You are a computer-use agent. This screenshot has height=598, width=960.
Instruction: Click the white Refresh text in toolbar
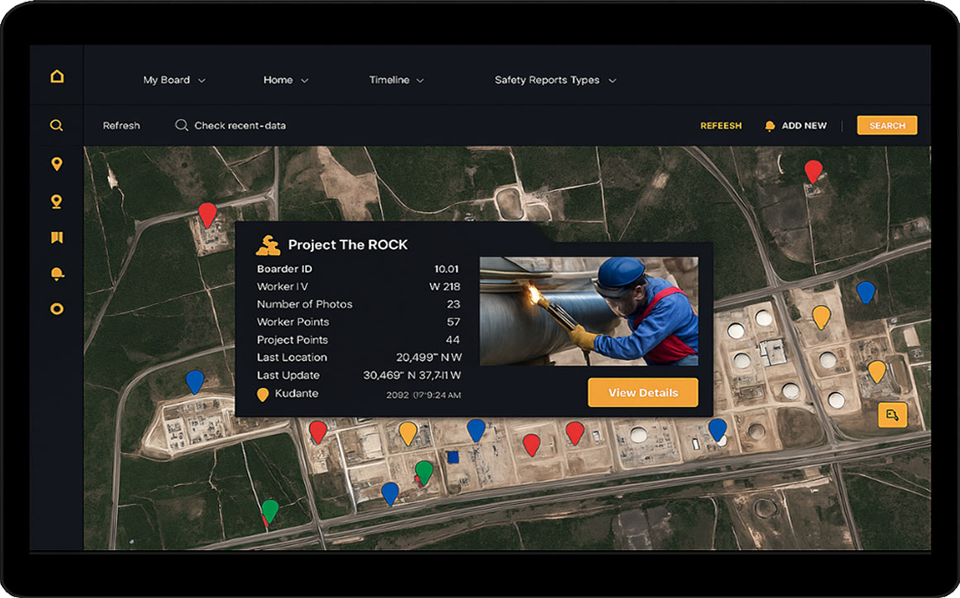point(121,126)
